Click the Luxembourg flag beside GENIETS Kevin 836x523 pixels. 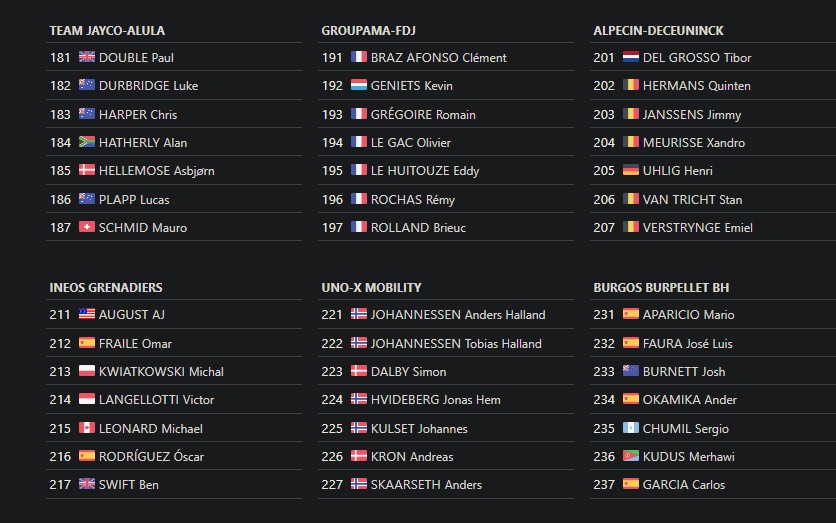tap(359, 85)
